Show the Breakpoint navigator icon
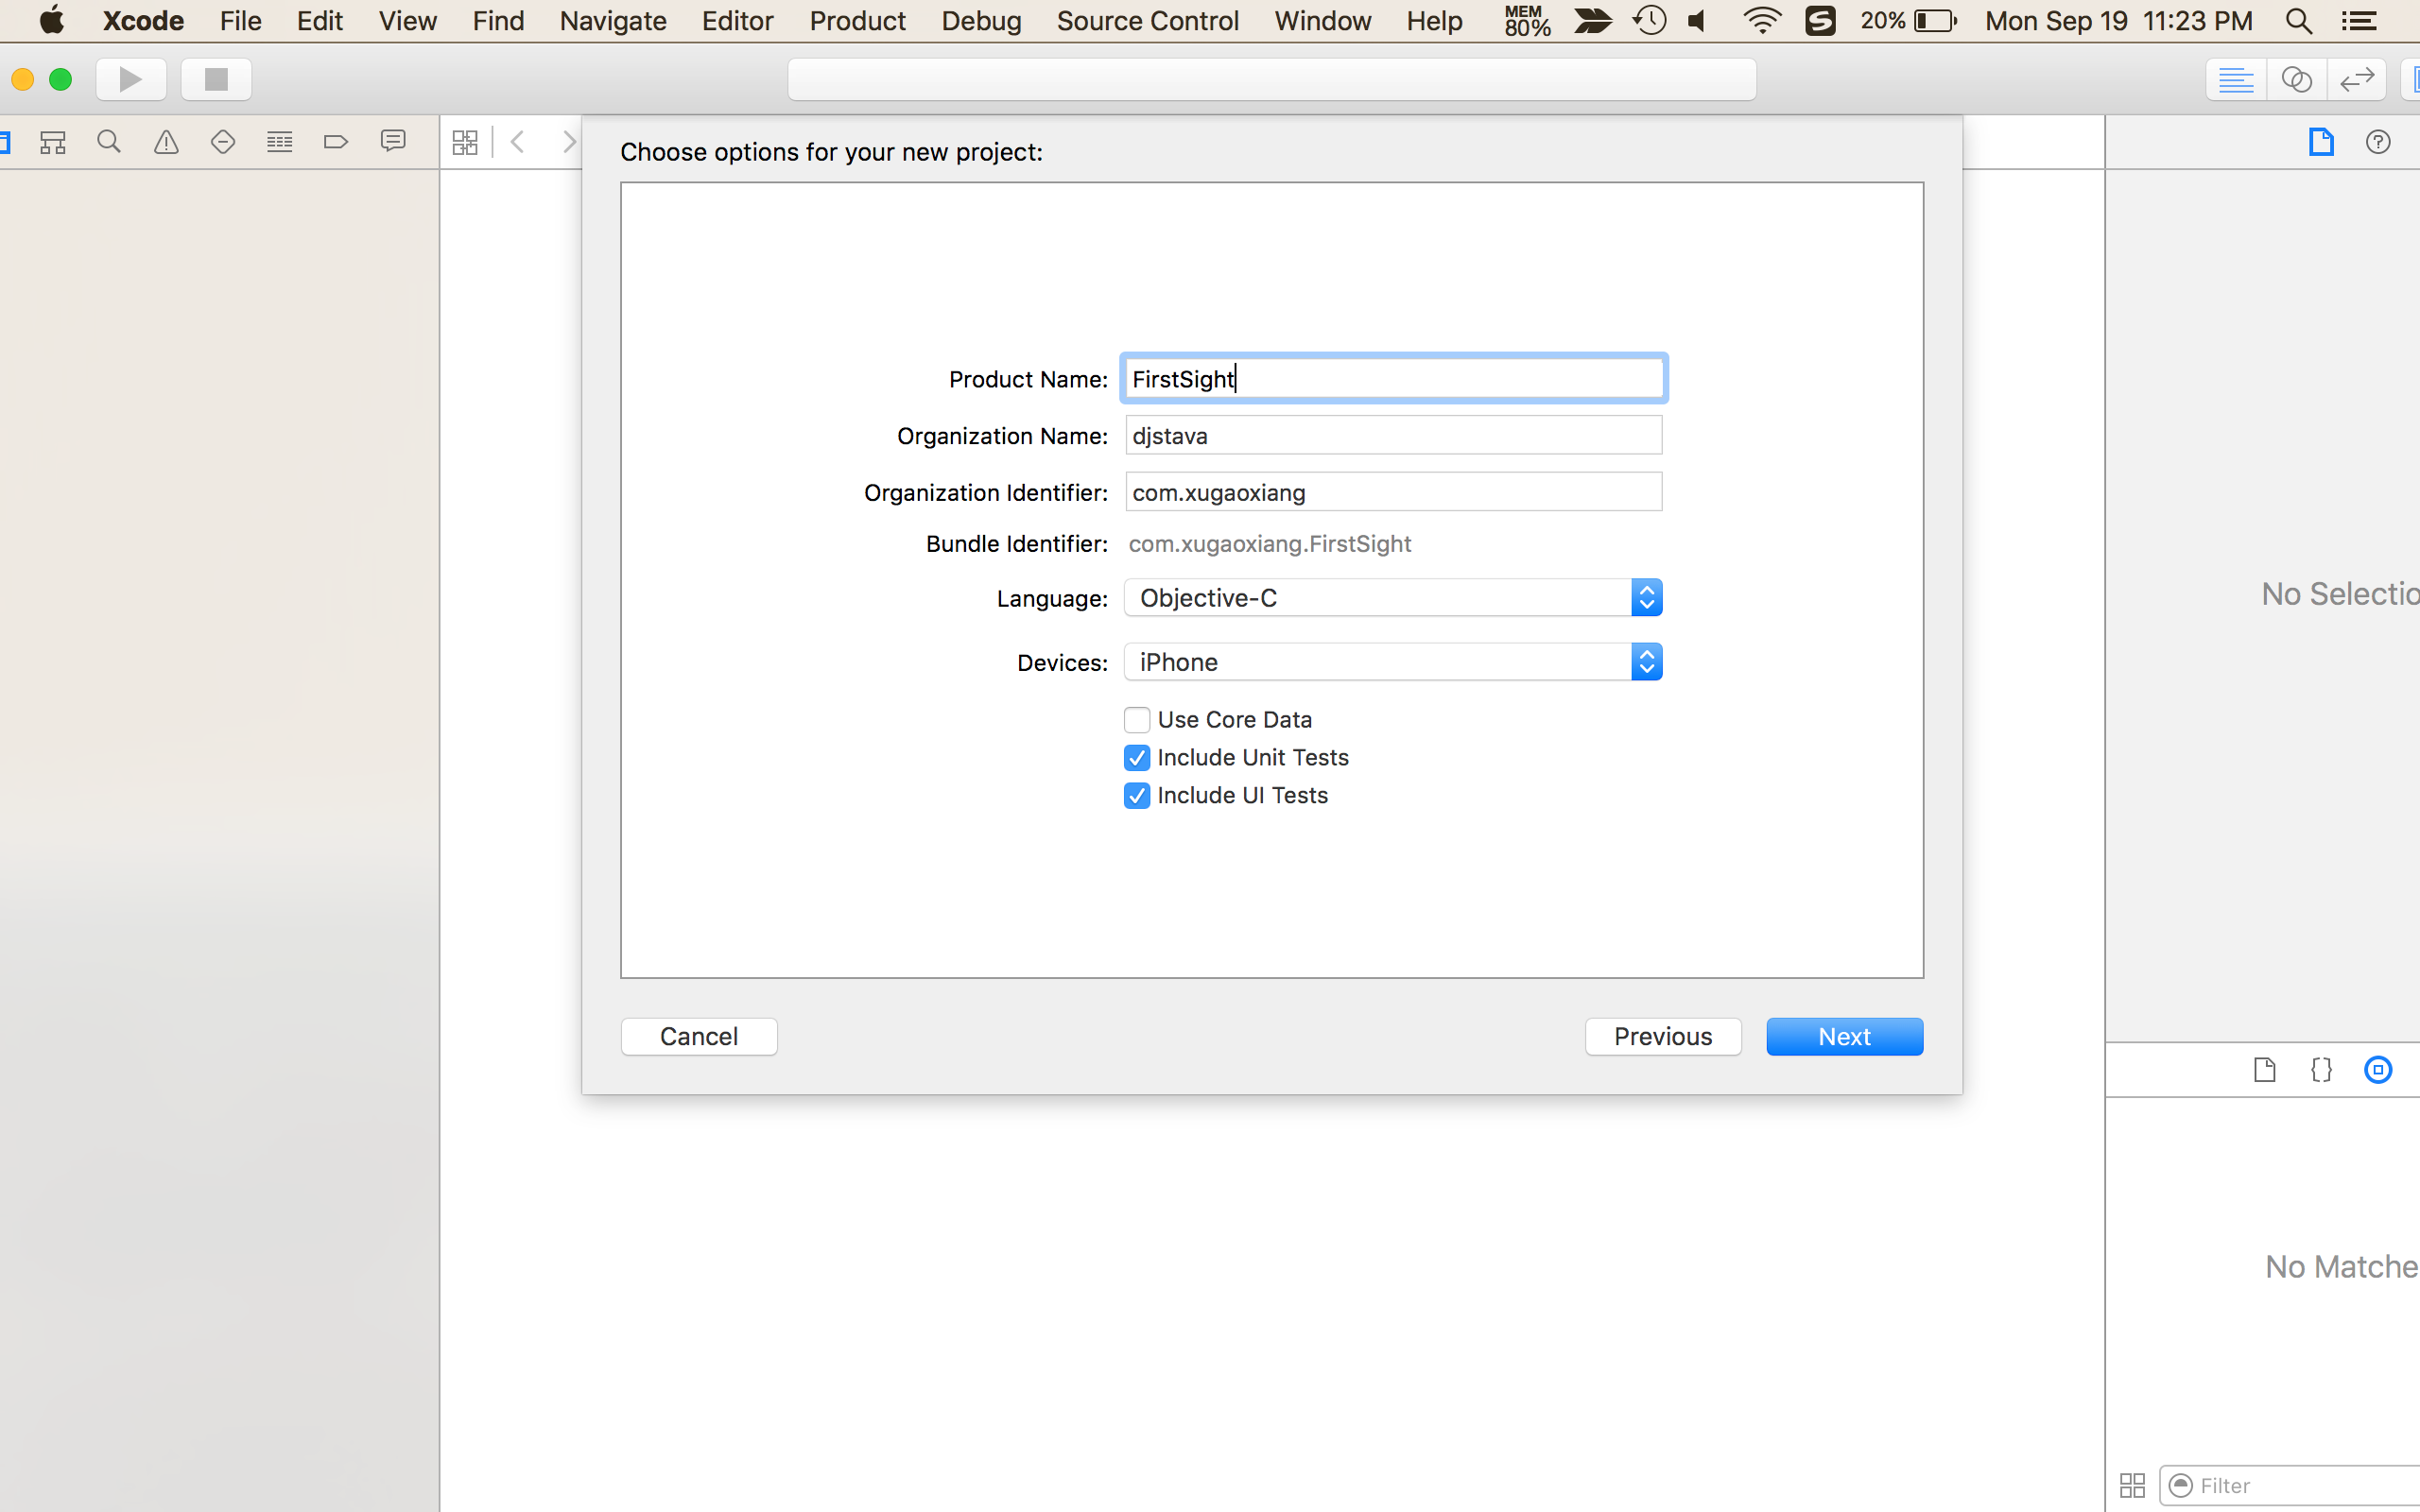Image resolution: width=2420 pixels, height=1512 pixels. pyautogui.click(x=336, y=142)
